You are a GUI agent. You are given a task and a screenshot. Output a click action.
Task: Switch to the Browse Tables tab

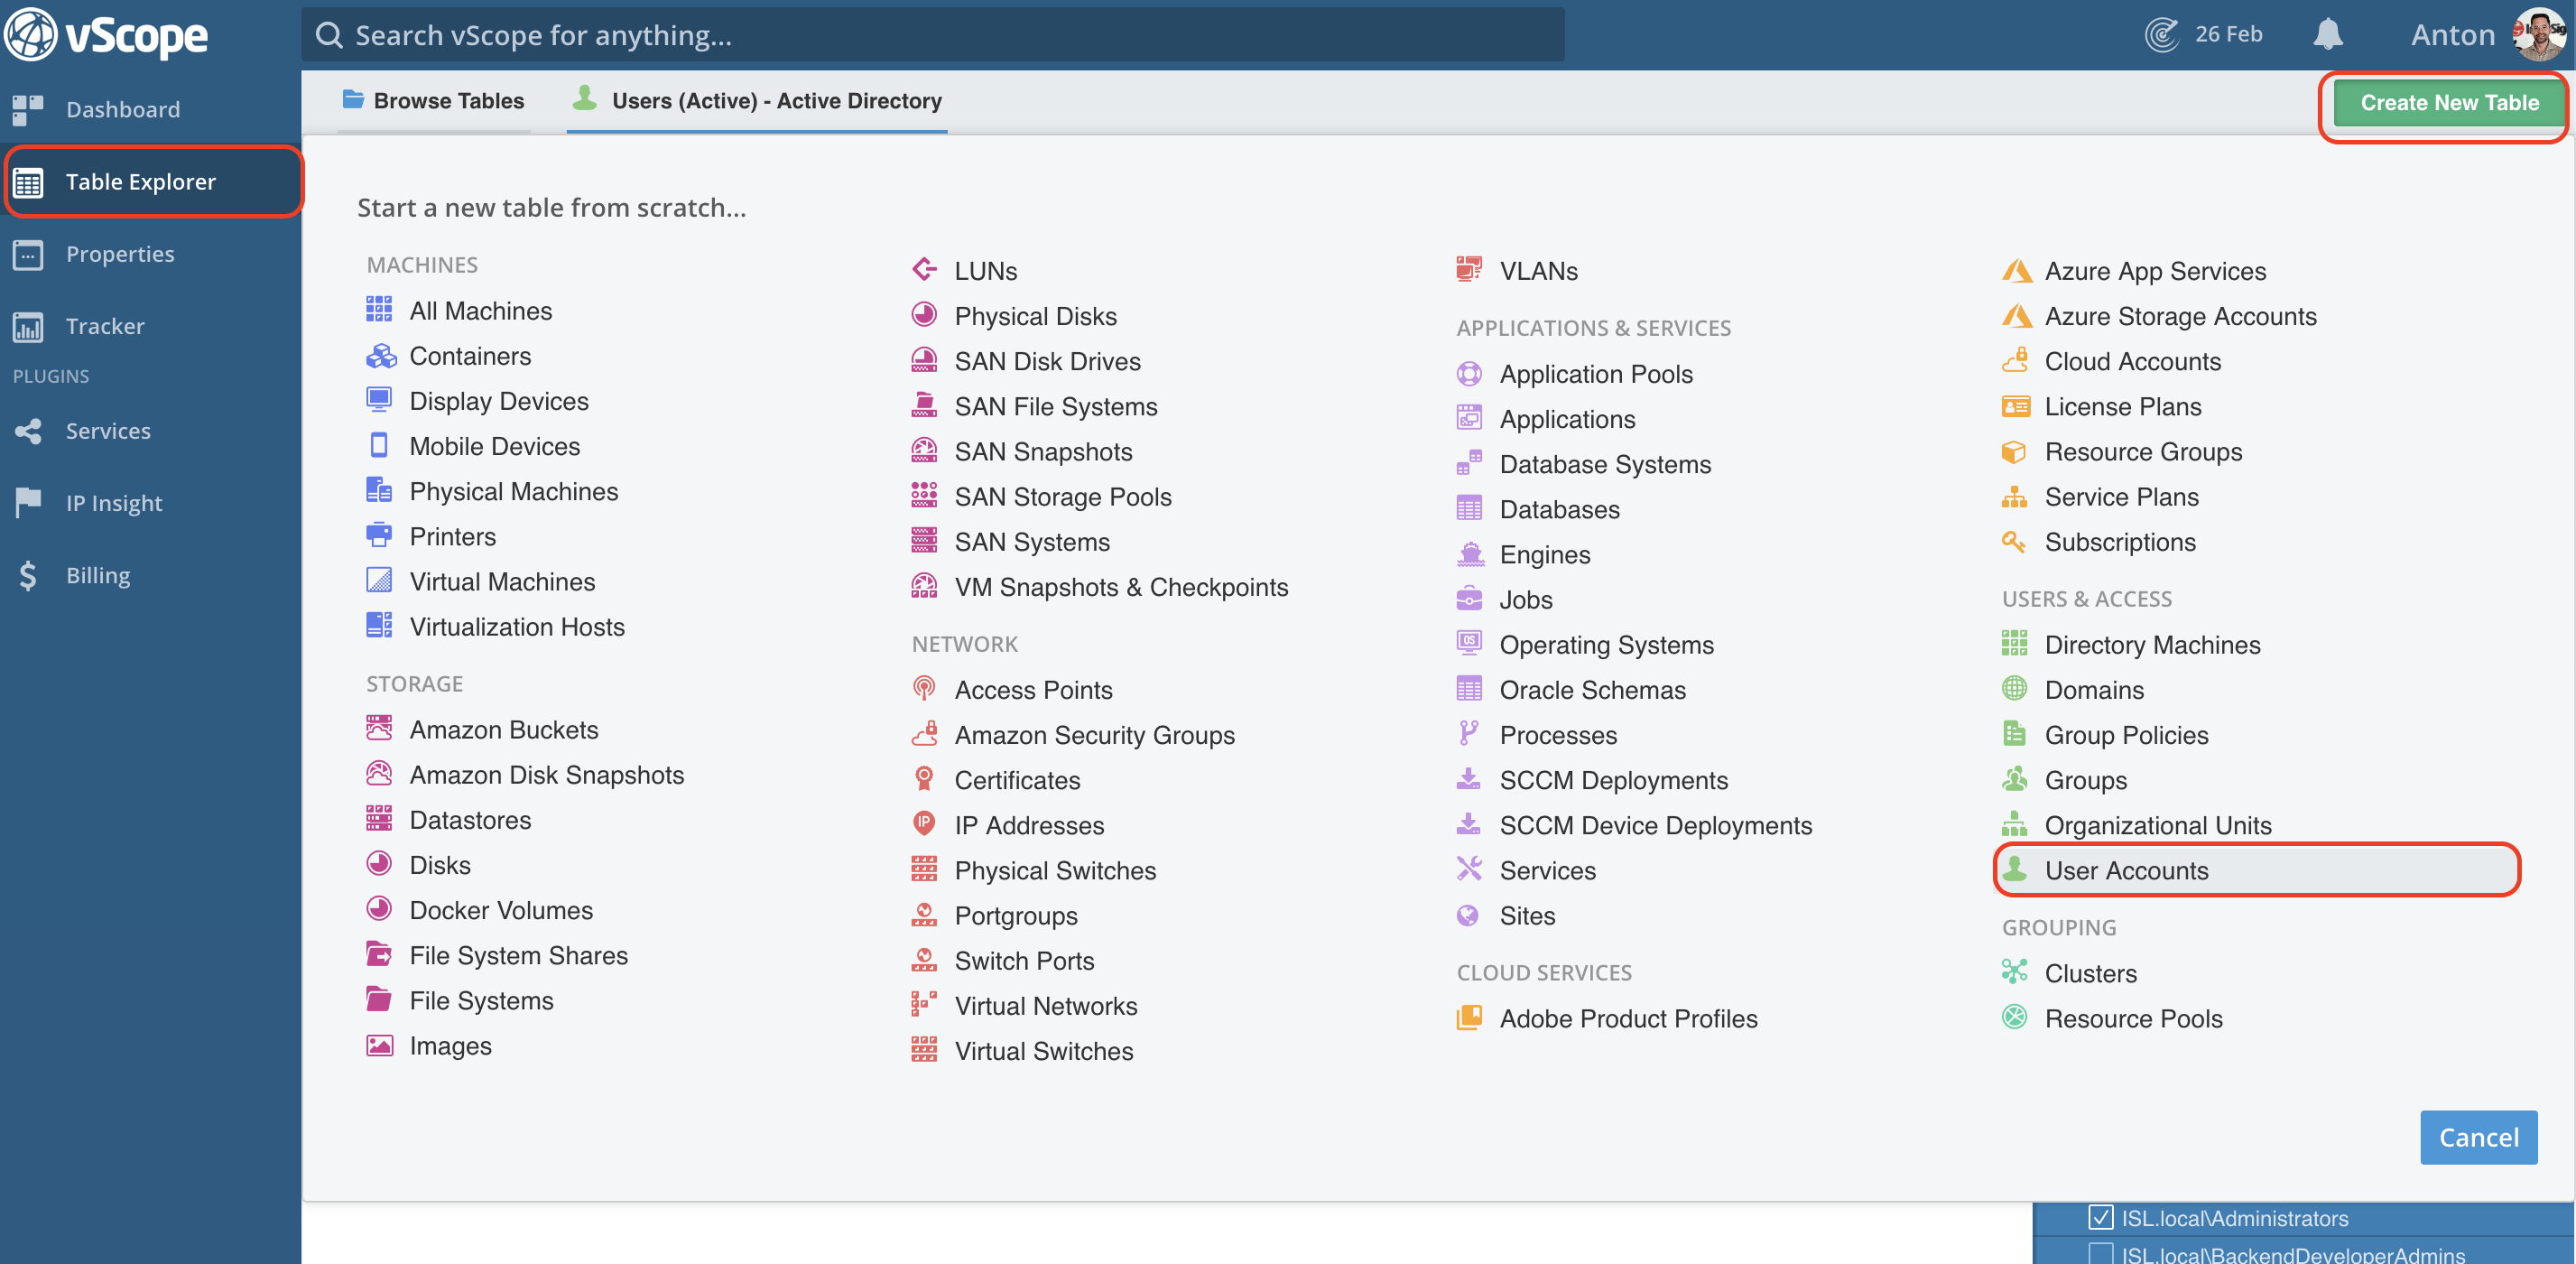(433, 101)
